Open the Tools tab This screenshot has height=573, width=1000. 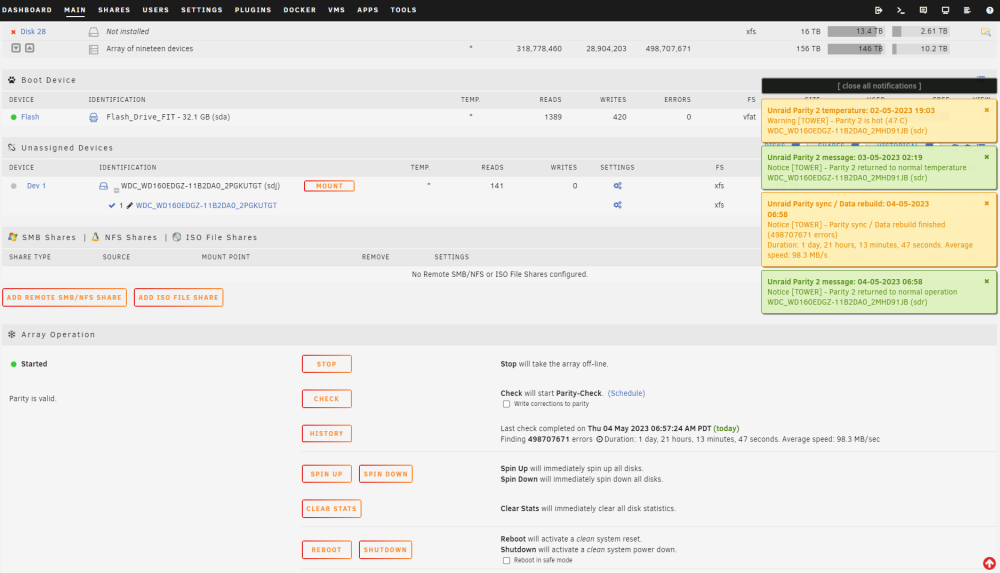coord(404,10)
